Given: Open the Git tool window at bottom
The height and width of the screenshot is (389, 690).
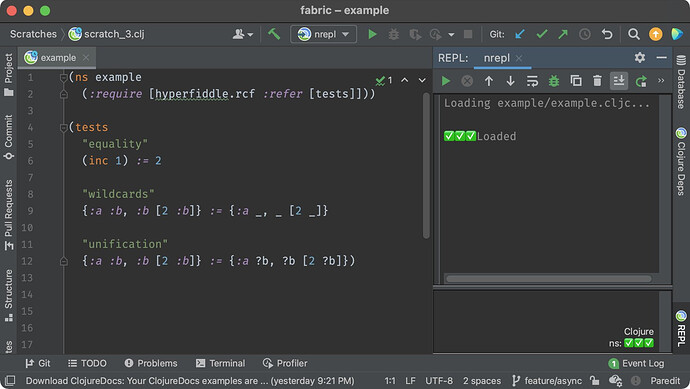Looking at the screenshot, I should [x=38, y=363].
